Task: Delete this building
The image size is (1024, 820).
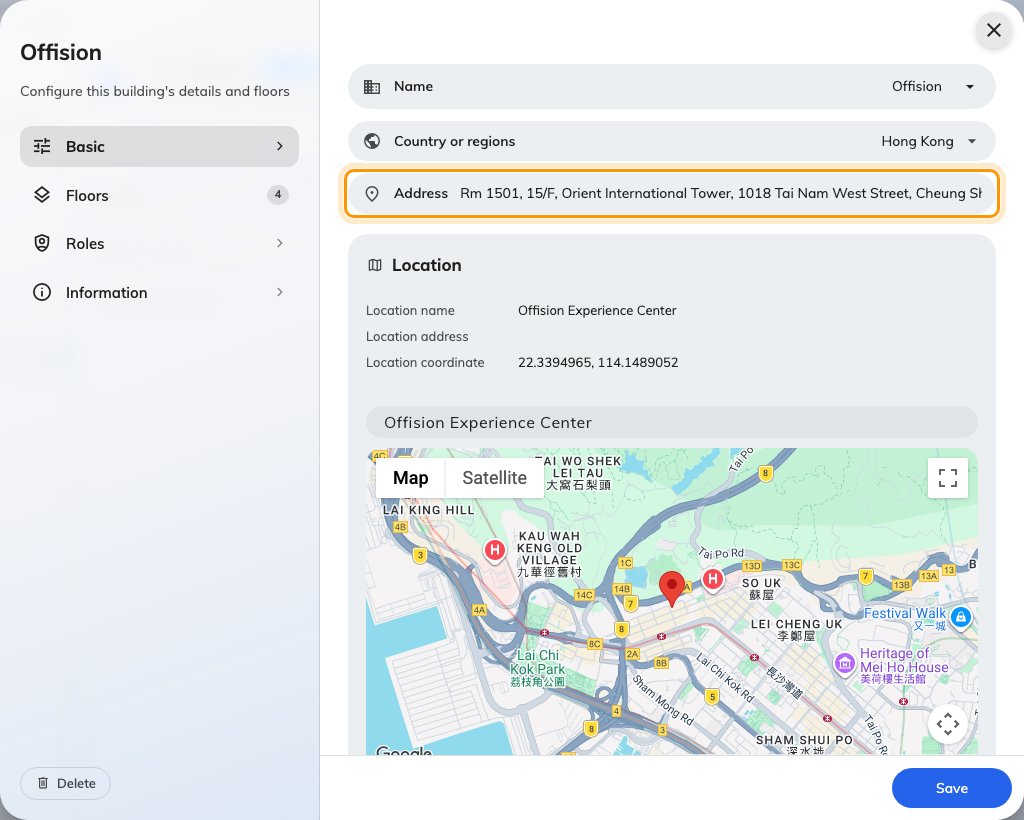Action: coord(65,783)
